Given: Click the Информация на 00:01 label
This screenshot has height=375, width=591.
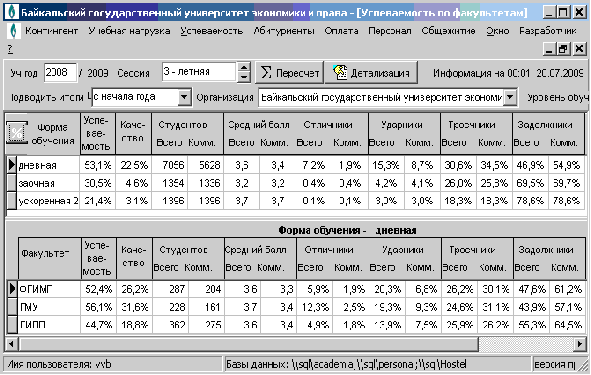Looking at the screenshot, I should pyautogui.click(x=508, y=73).
